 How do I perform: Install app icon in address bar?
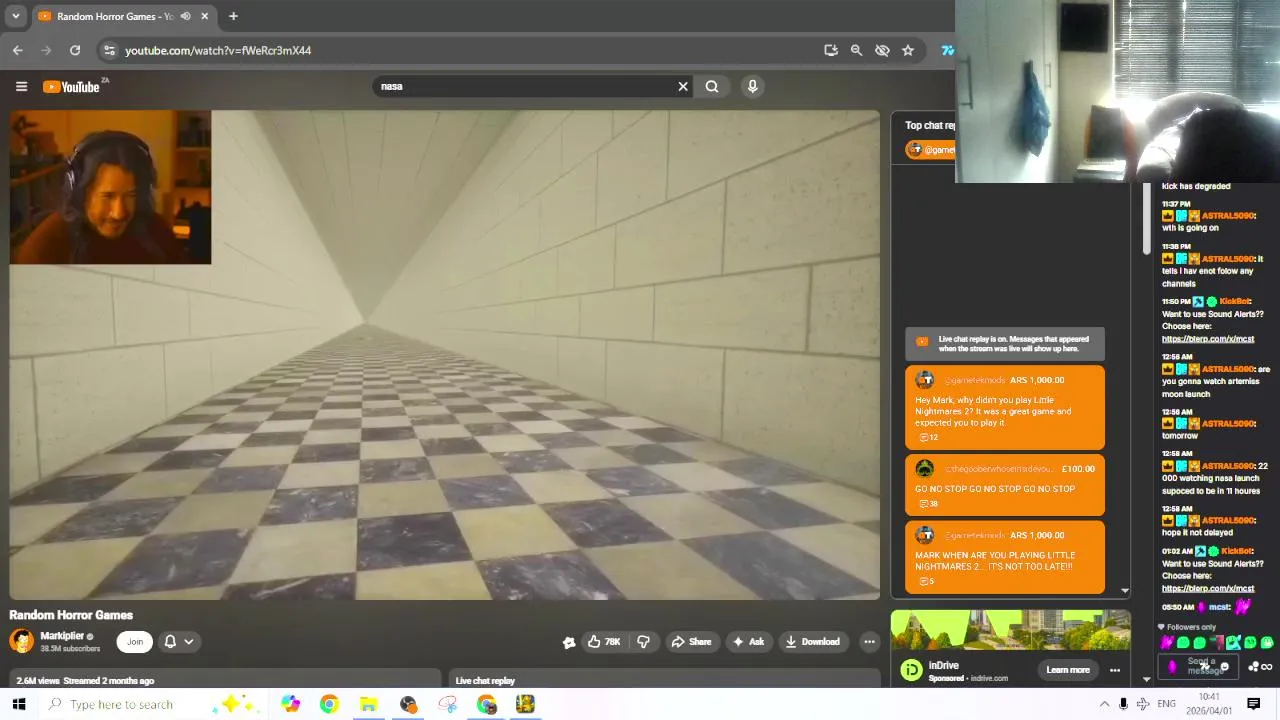click(831, 50)
